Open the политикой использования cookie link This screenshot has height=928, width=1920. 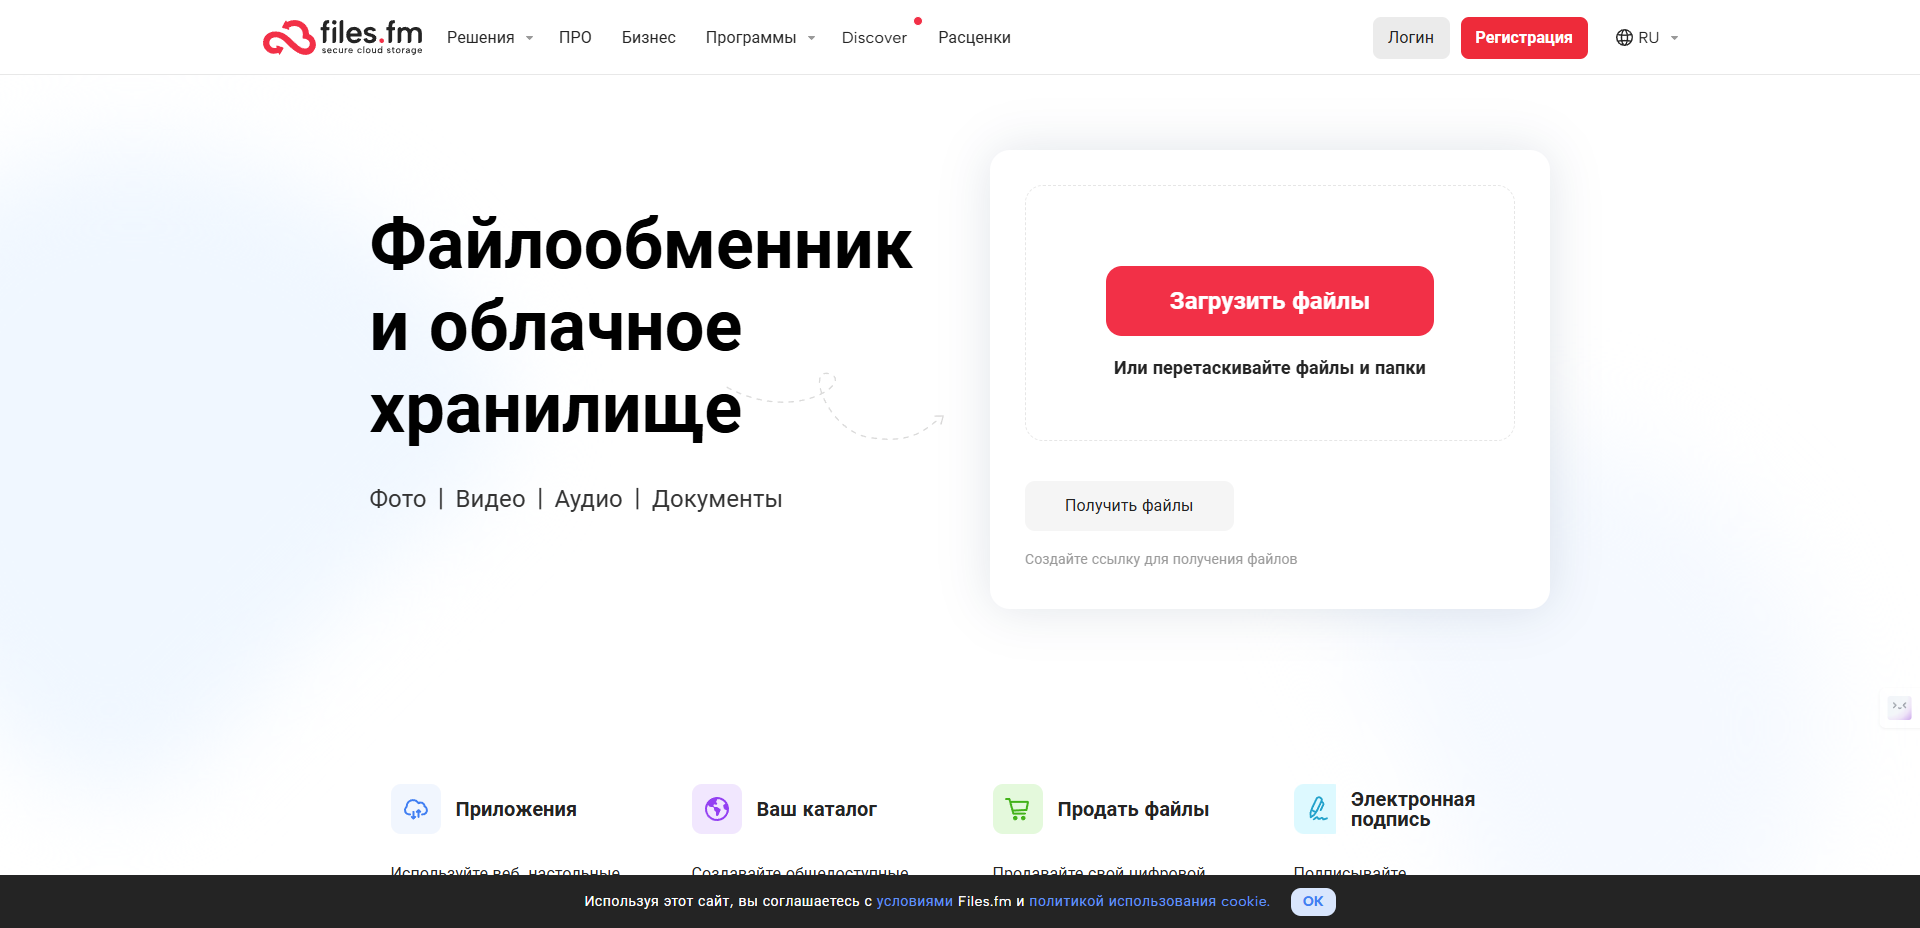tap(1149, 901)
